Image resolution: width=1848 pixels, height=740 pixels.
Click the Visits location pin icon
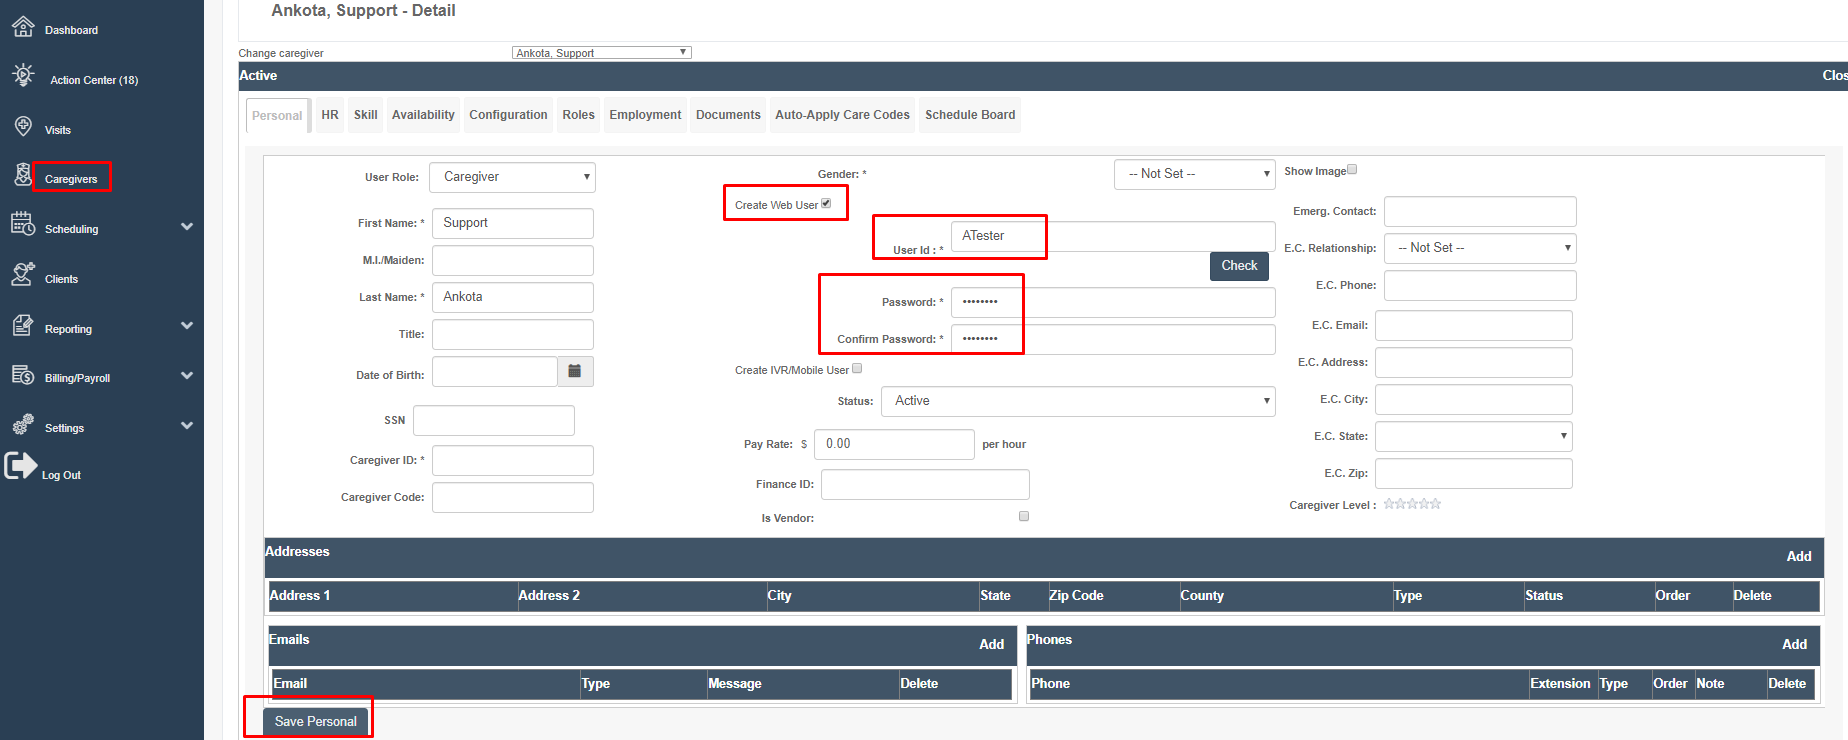pos(23,126)
